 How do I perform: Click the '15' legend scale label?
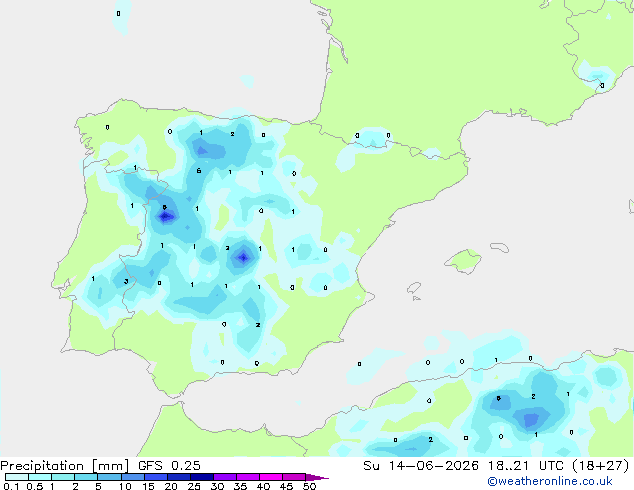[x=148, y=486]
